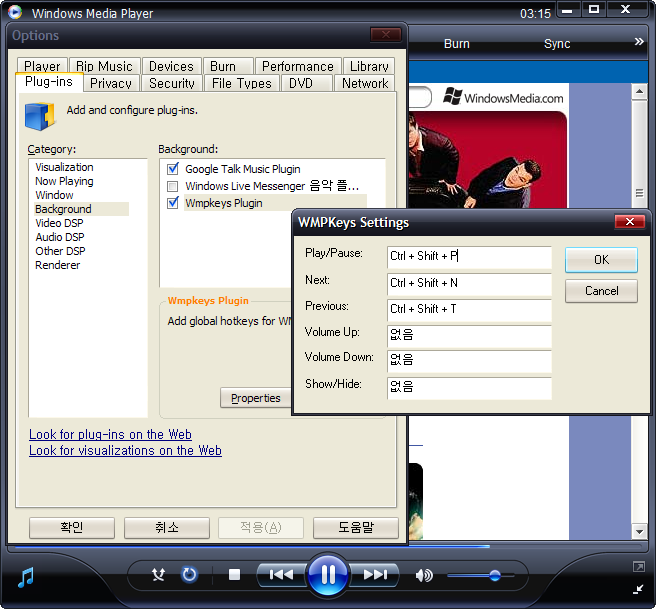This screenshot has width=656, height=609.
Task: Select Renderer category
Action: click(58, 265)
